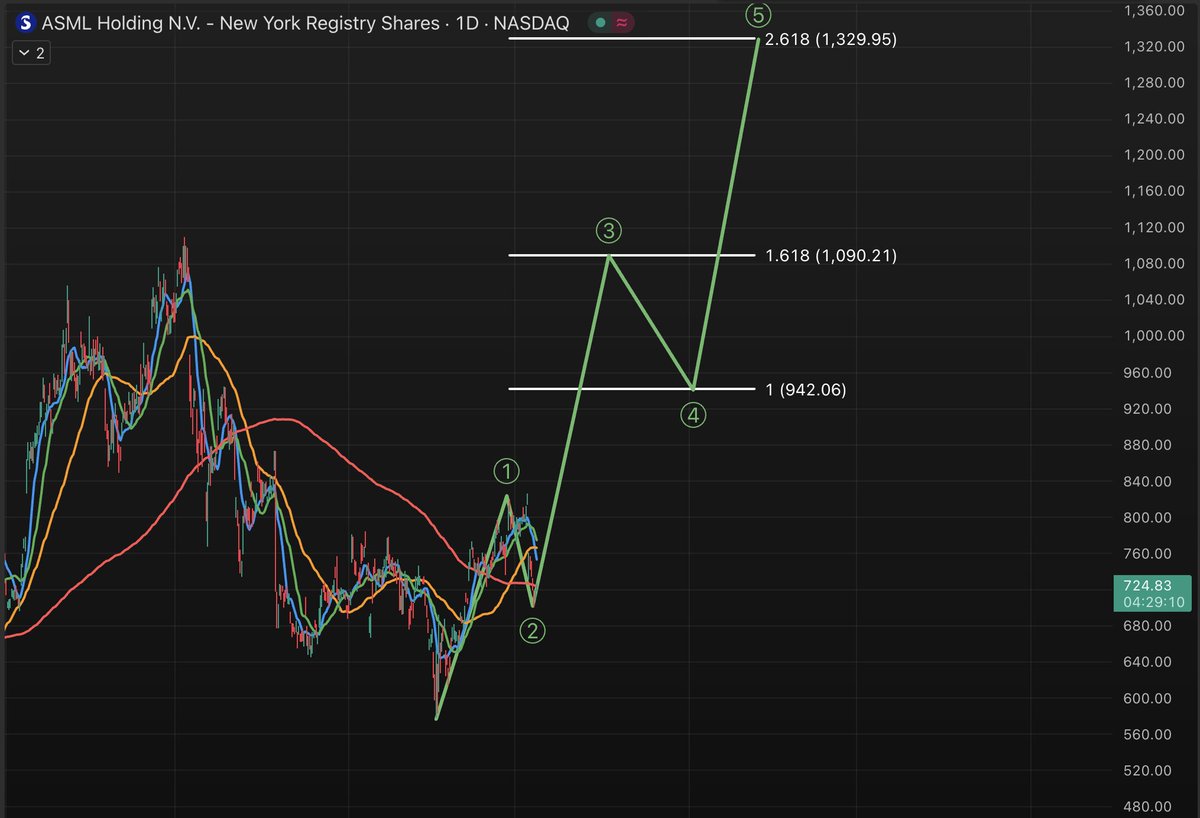Select the circled wave 3 label
1200x818 pixels.
coord(609,231)
